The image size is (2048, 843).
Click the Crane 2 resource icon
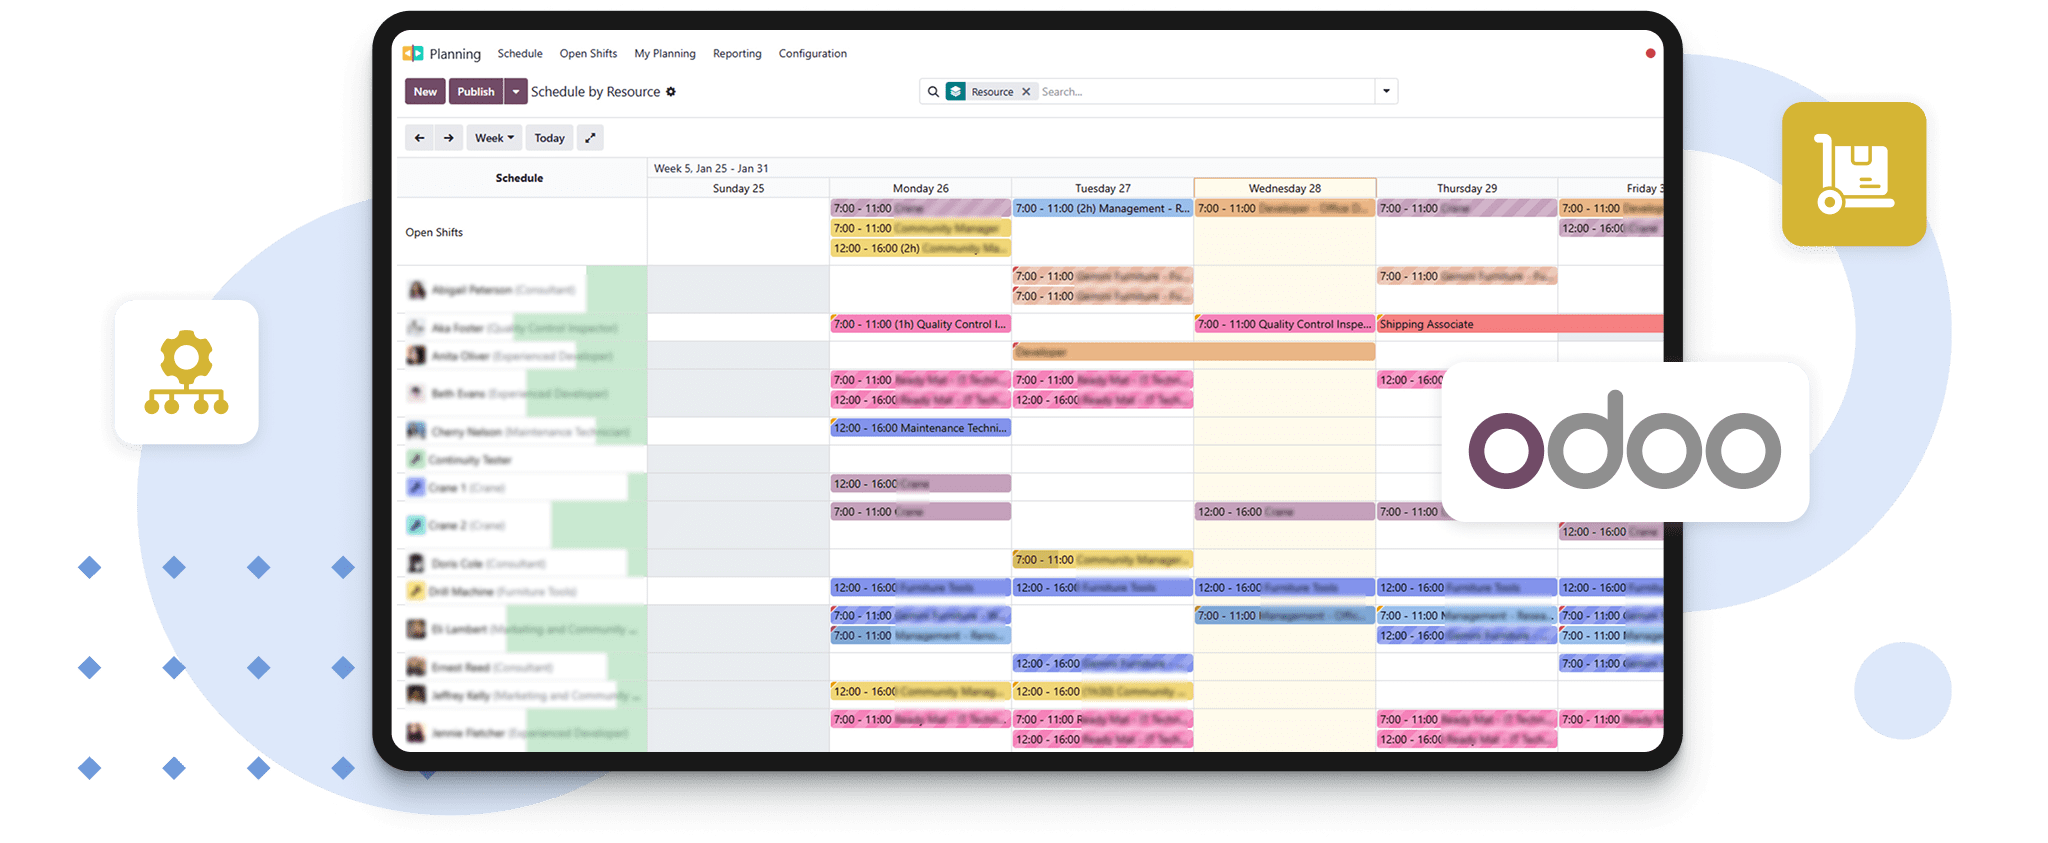(x=416, y=525)
